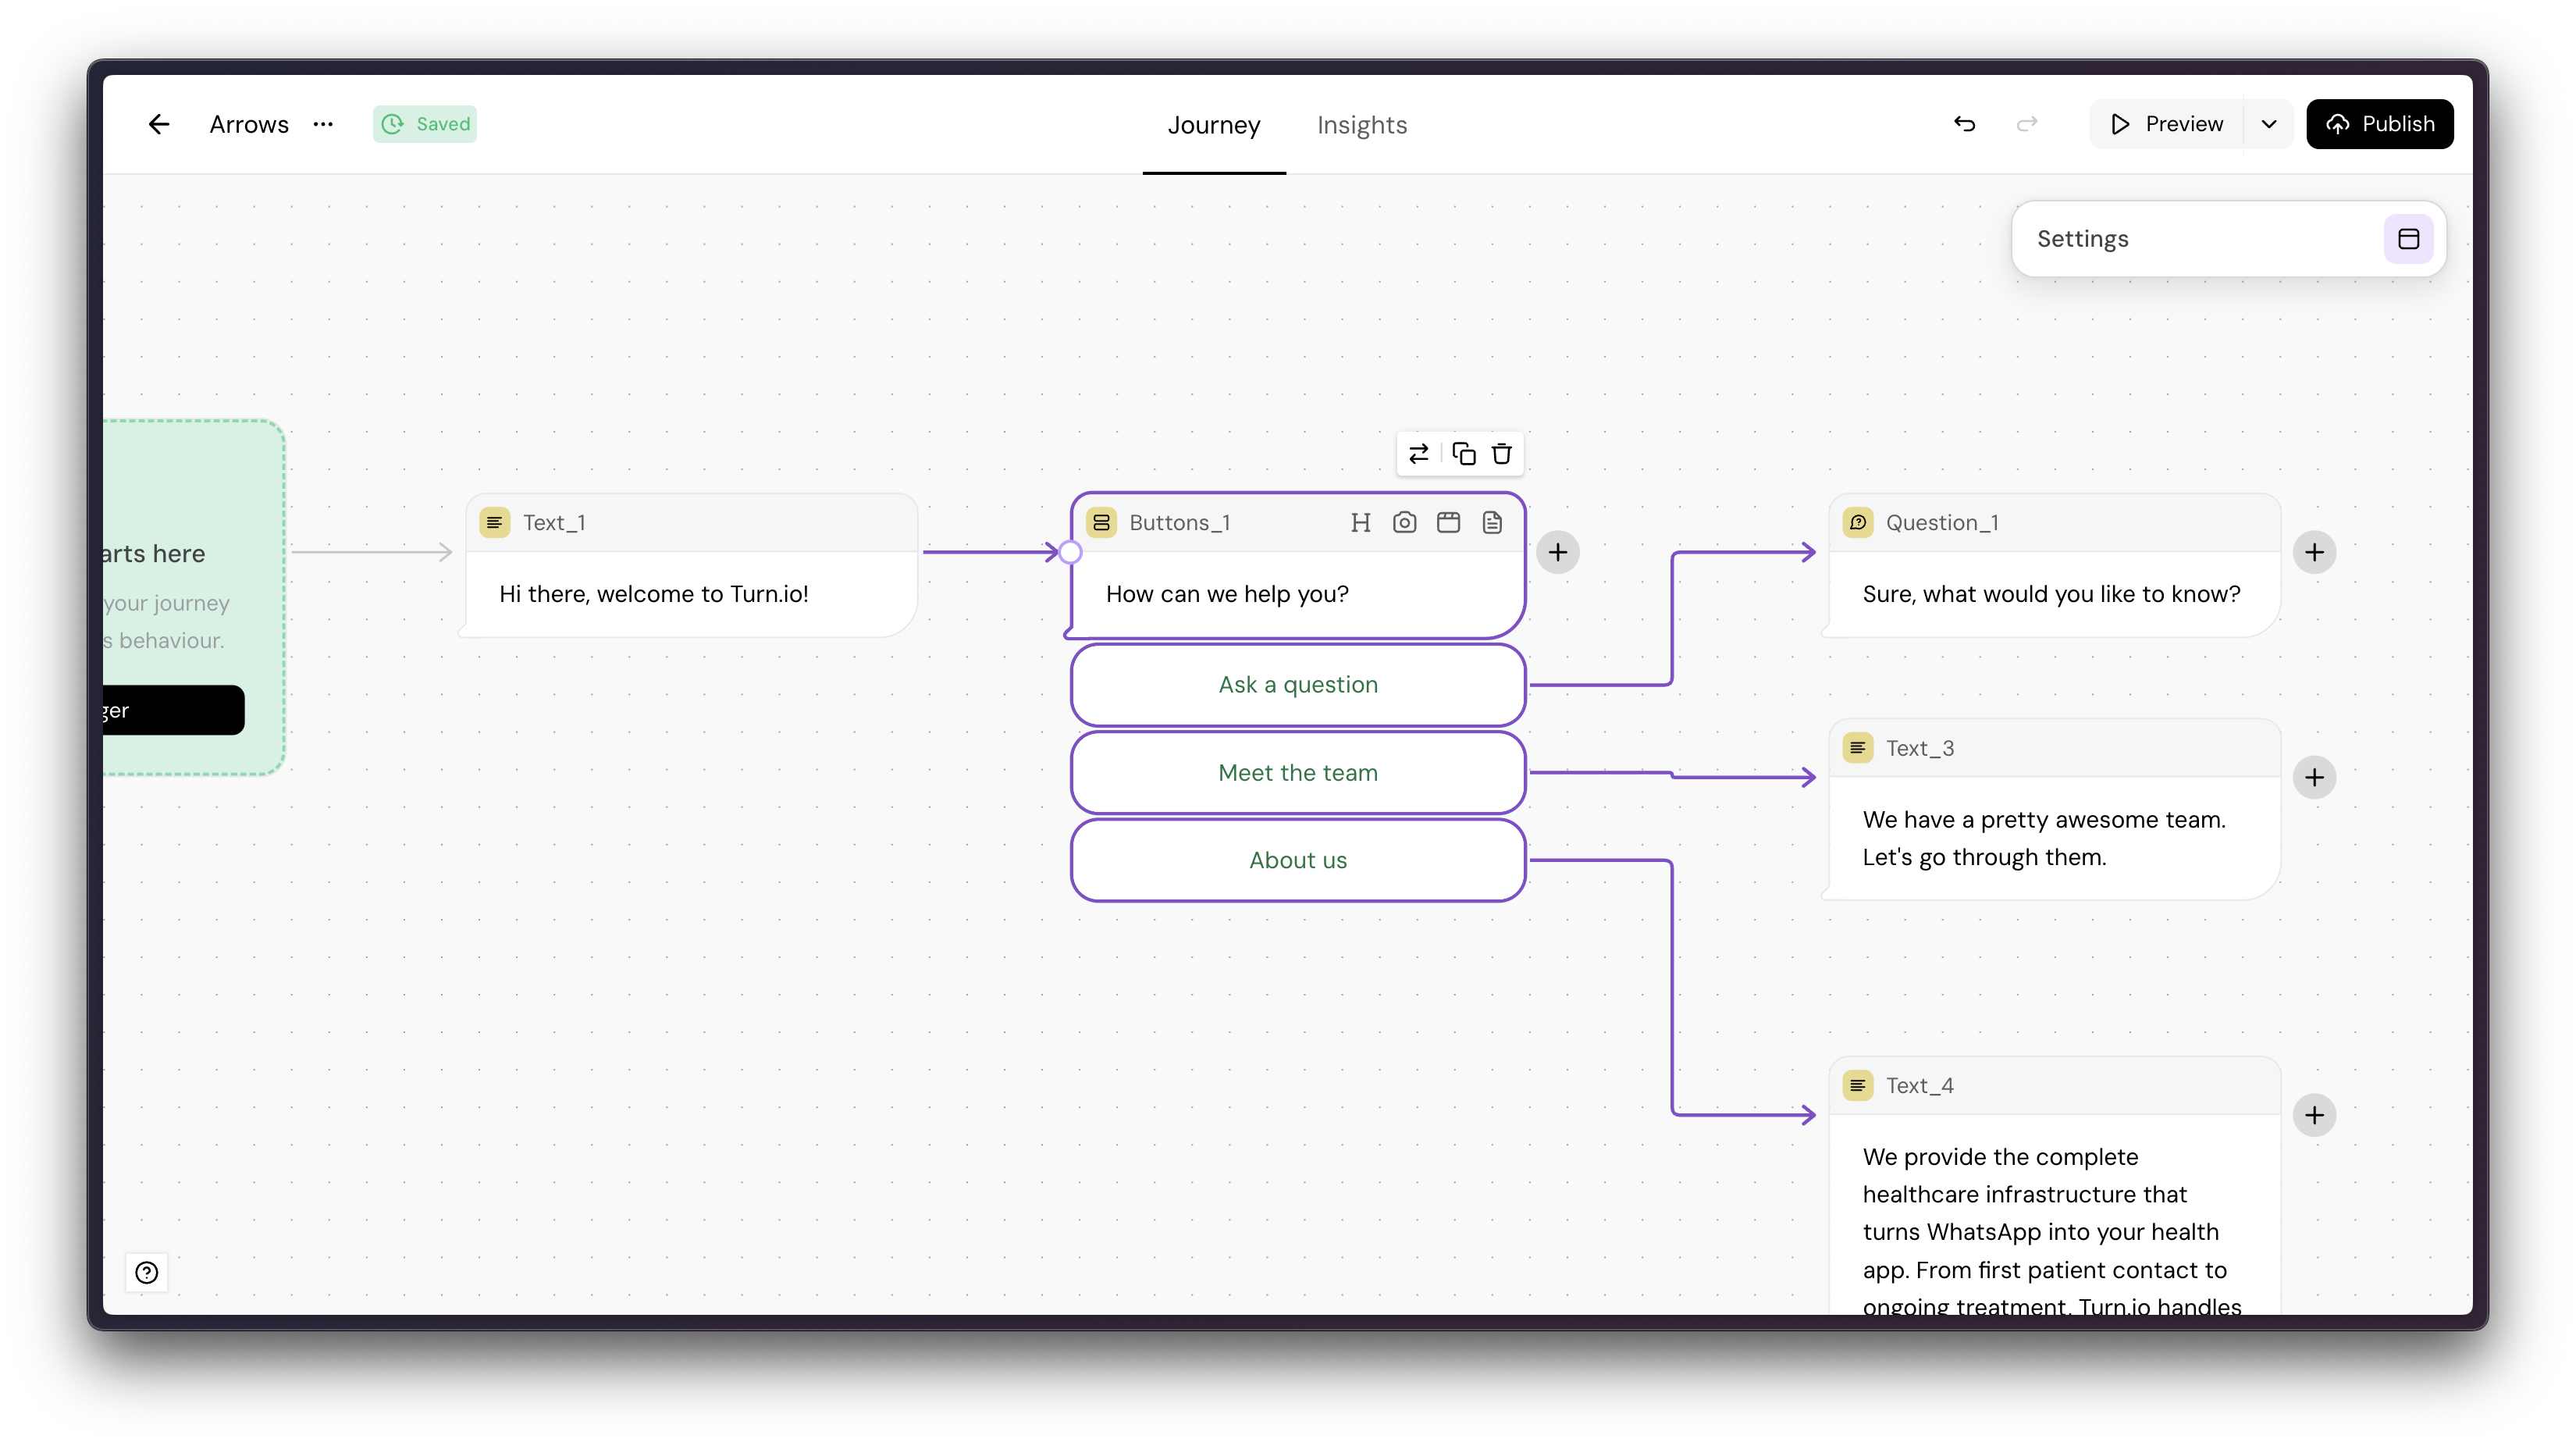Click the plus button beside Question_1
The image size is (2576, 1446).
point(2314,552)
